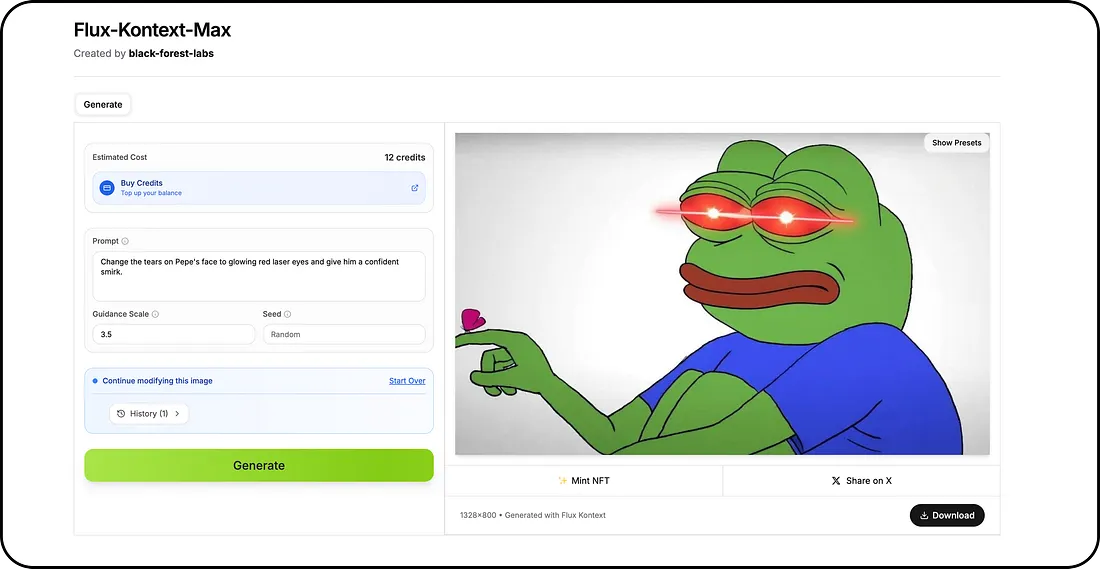Expand the History (1) chevron
The height and width of the screenshot is (569, 1100).
(177, 414)
